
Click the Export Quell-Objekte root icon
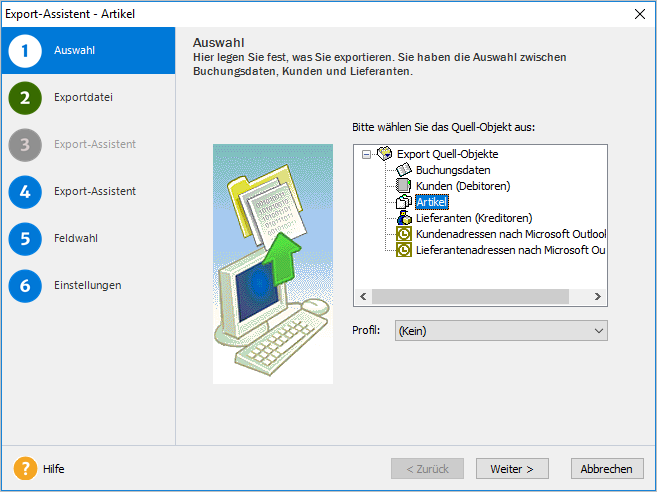coord(384,153)
